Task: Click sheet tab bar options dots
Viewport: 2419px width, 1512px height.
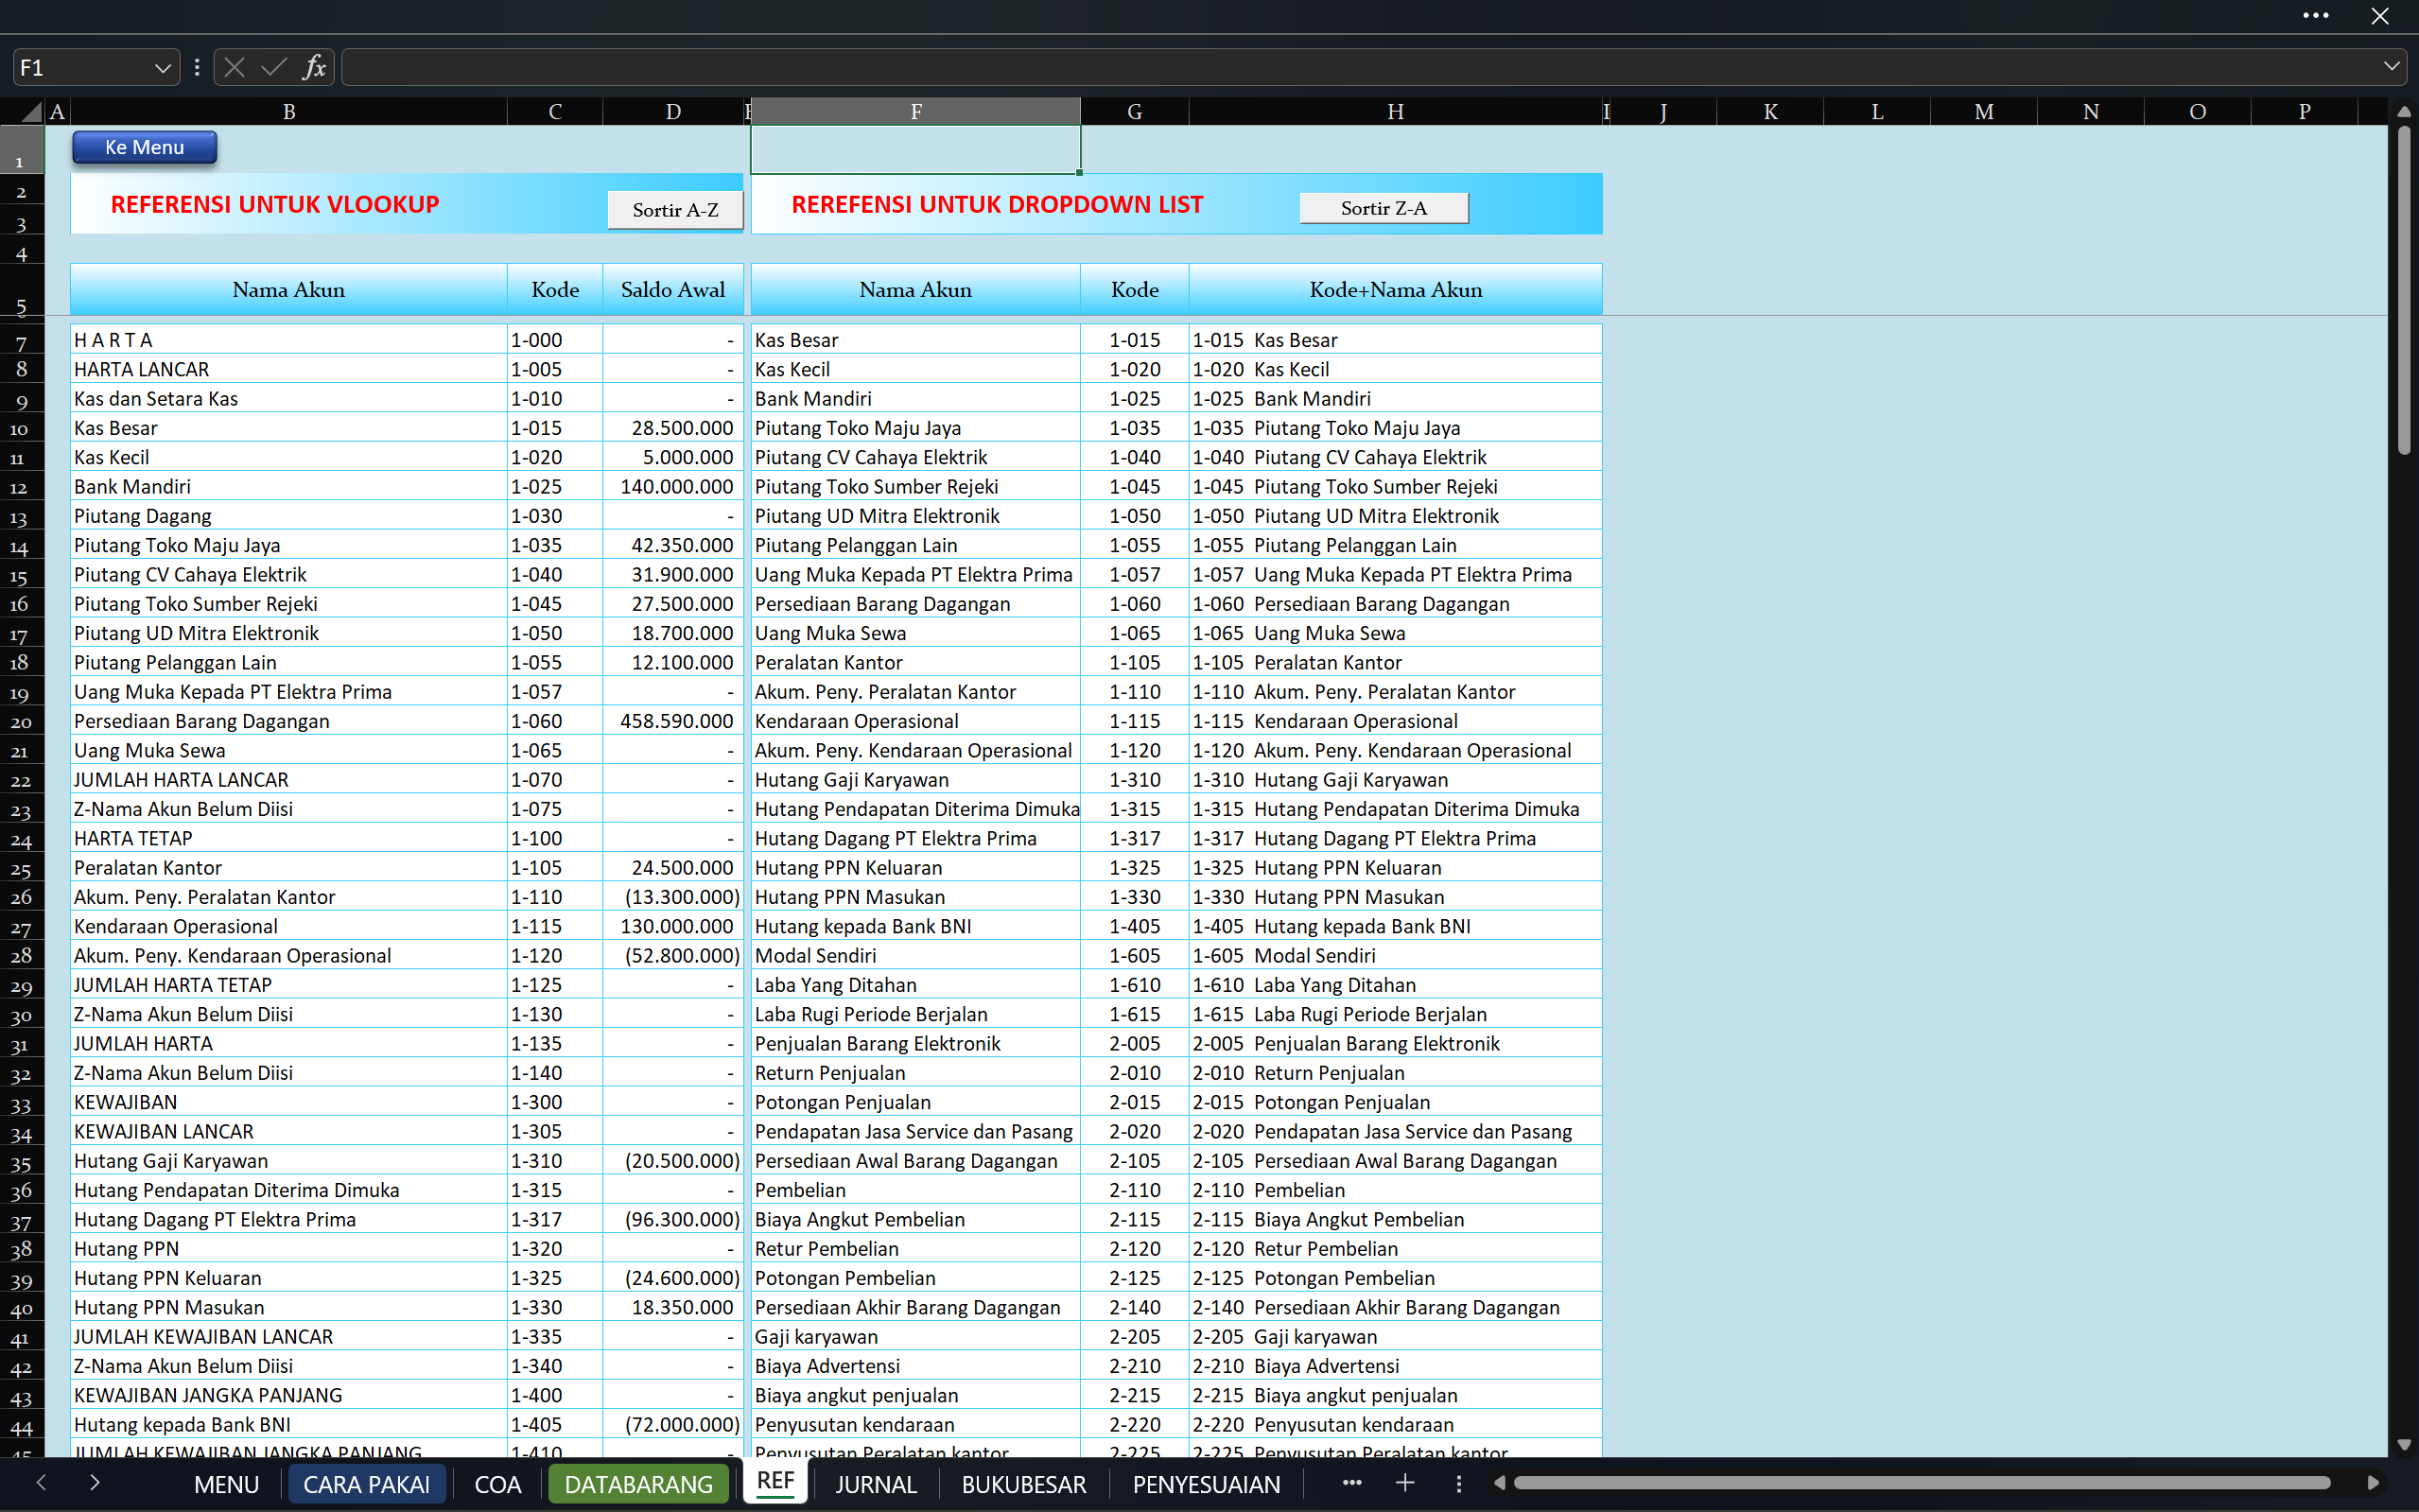Action: [x=1459, y=1484]
